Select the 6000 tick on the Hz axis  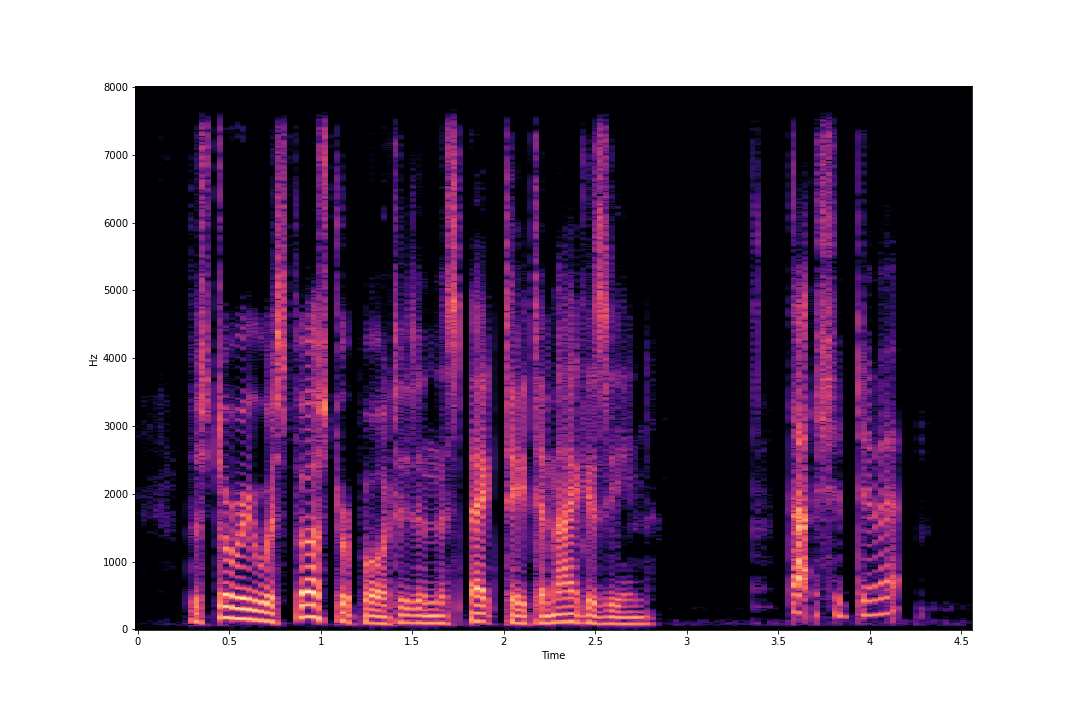(x=116, y=223)
